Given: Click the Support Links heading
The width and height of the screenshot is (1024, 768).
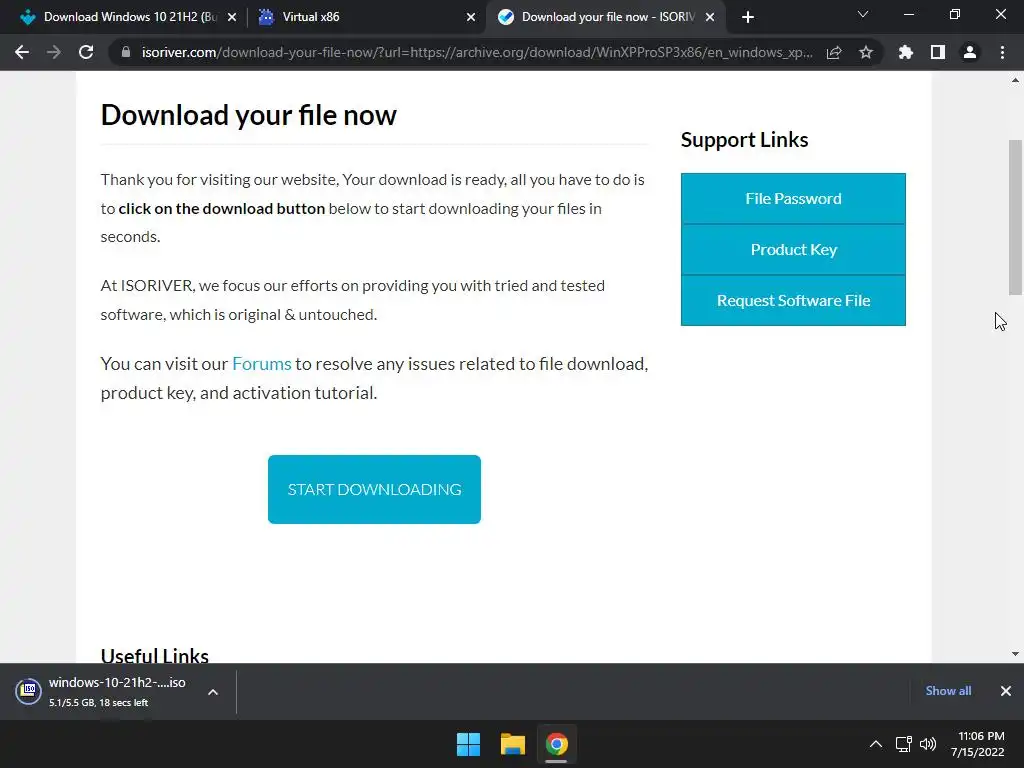Looking at the screenshot, I should [744, 140].
